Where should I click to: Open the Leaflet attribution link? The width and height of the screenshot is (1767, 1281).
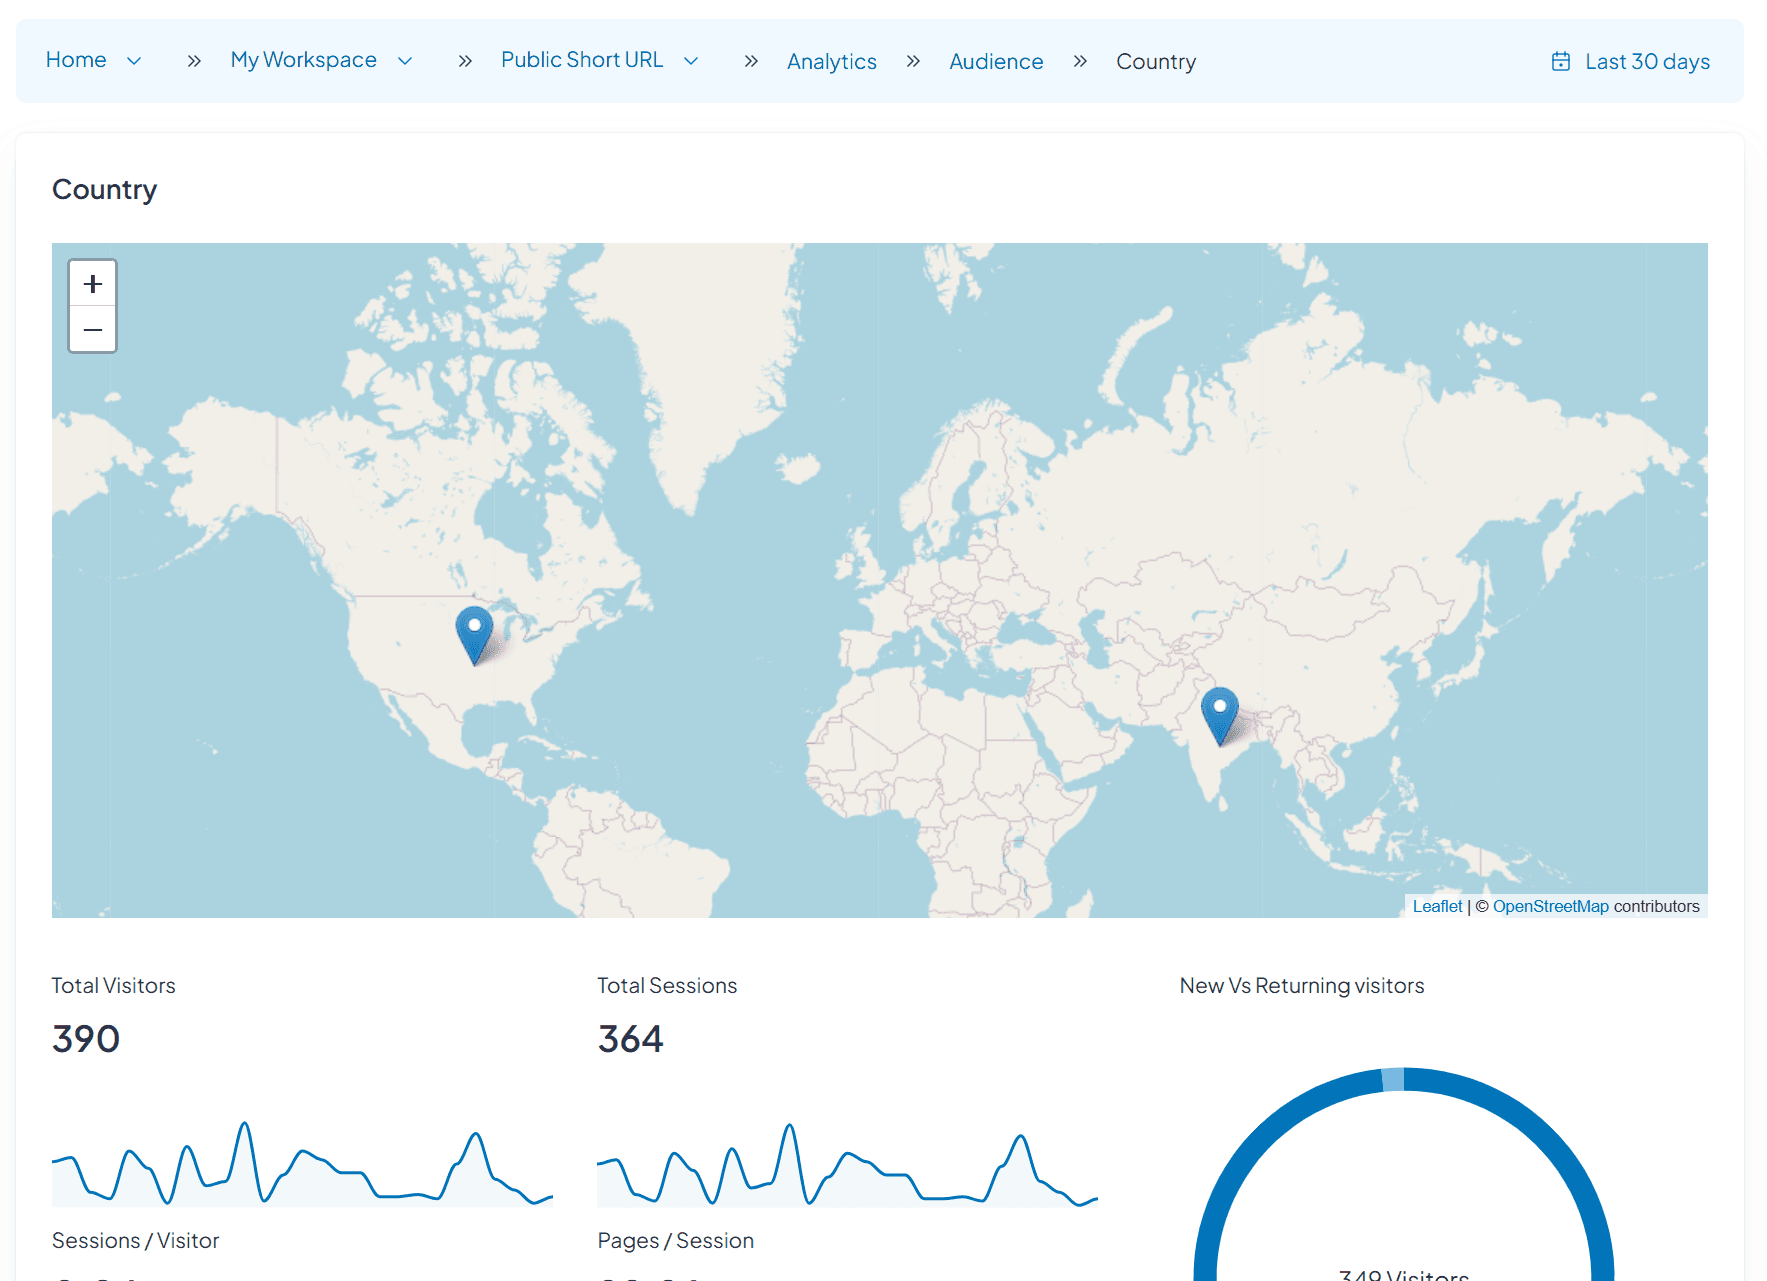click(x=1437, y=906)
